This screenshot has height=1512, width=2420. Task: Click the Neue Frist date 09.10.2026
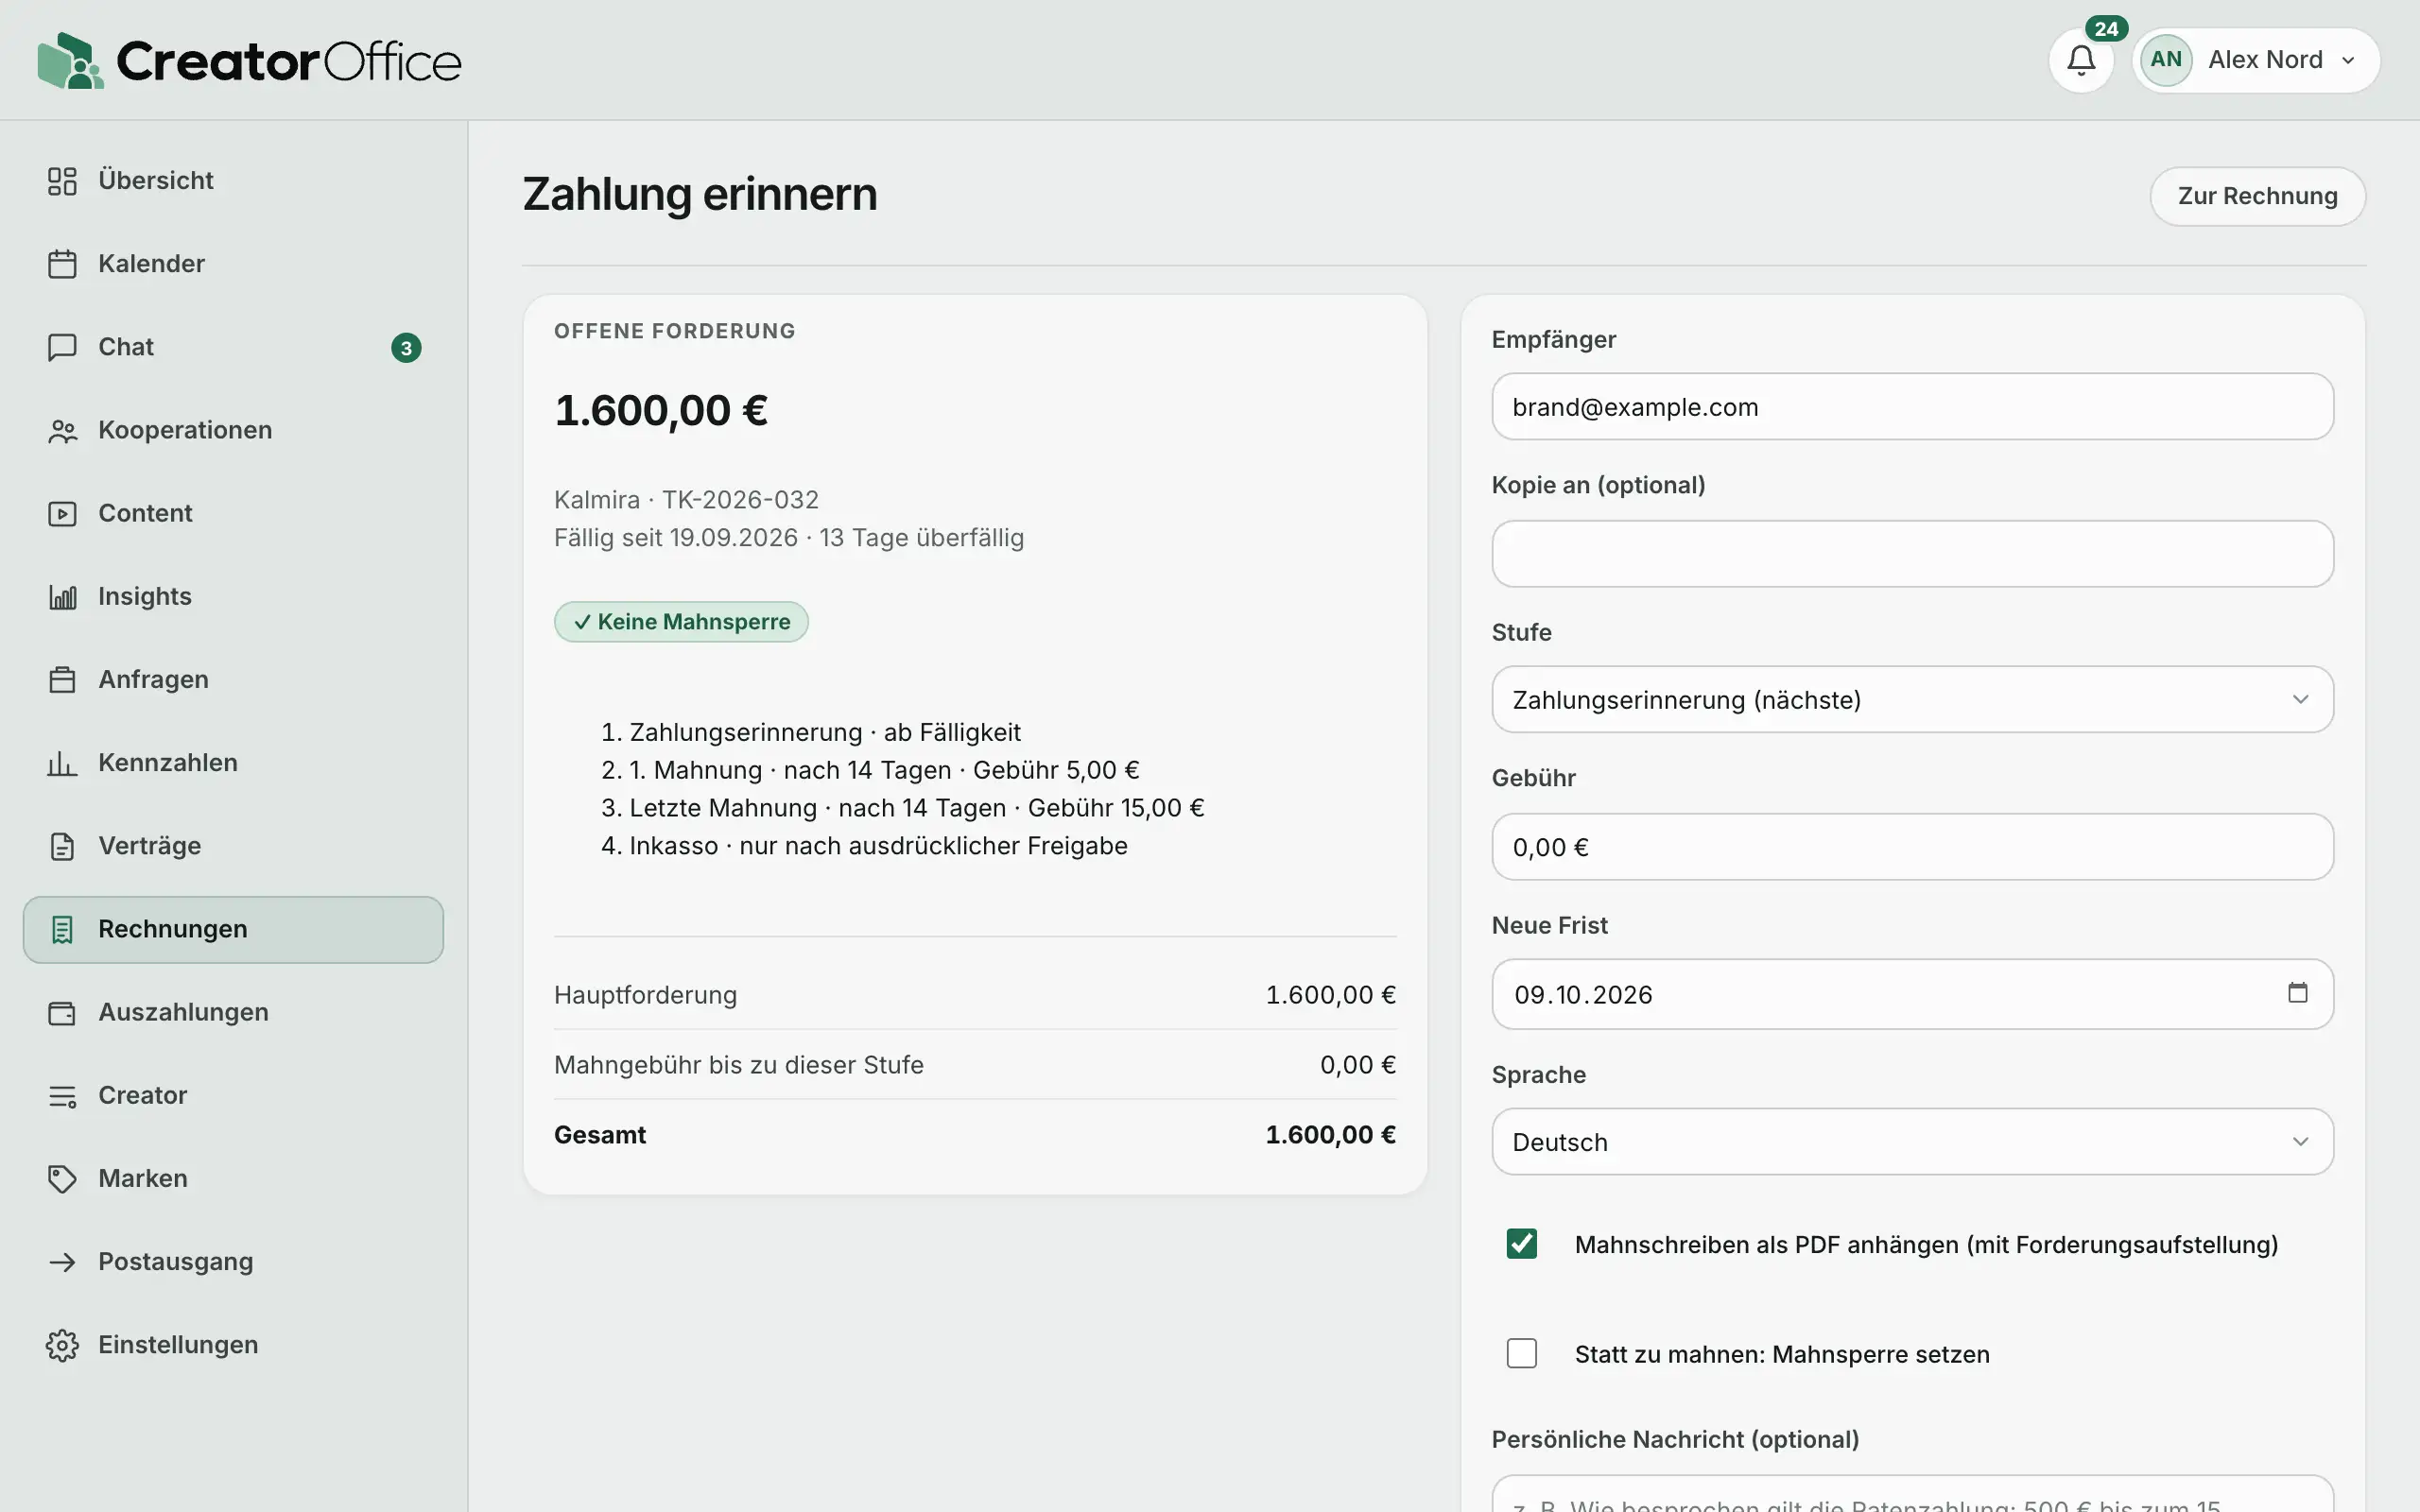1583,995
